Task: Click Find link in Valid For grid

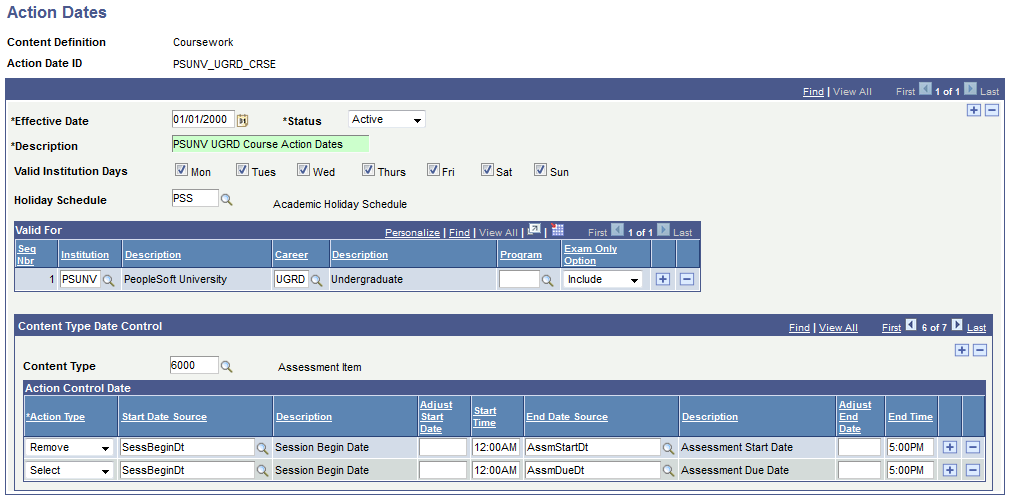Action: [459, 233]
